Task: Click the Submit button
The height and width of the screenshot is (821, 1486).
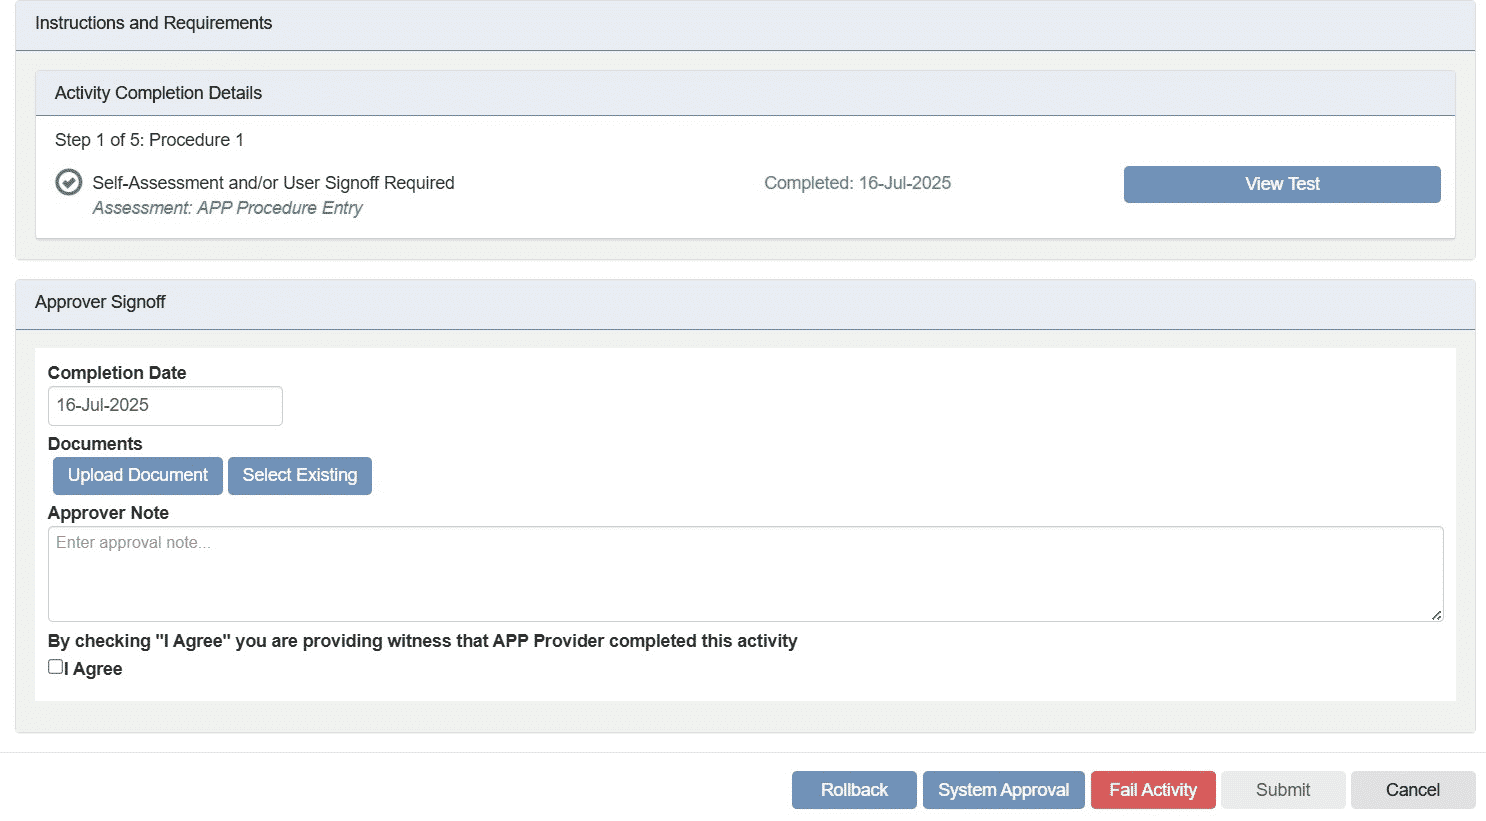Action: (x=1282, y=790)
